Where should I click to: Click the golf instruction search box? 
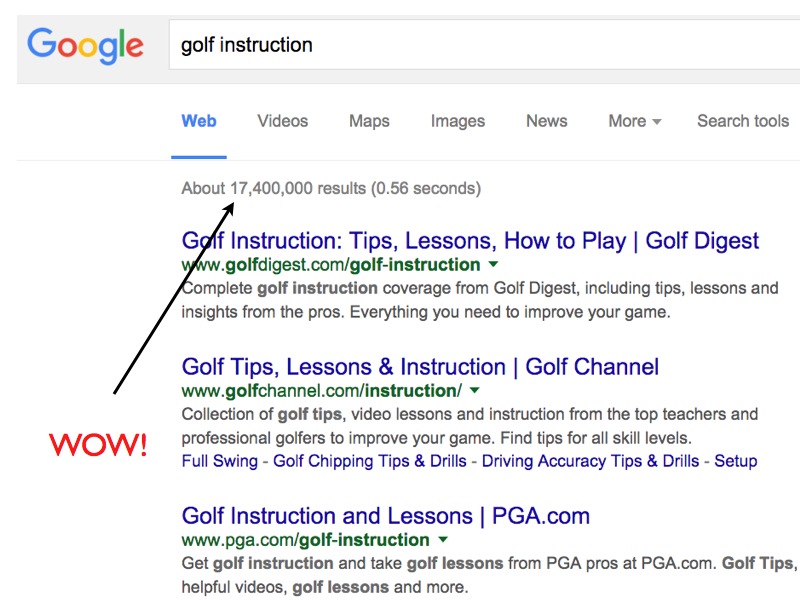[484, 45]
